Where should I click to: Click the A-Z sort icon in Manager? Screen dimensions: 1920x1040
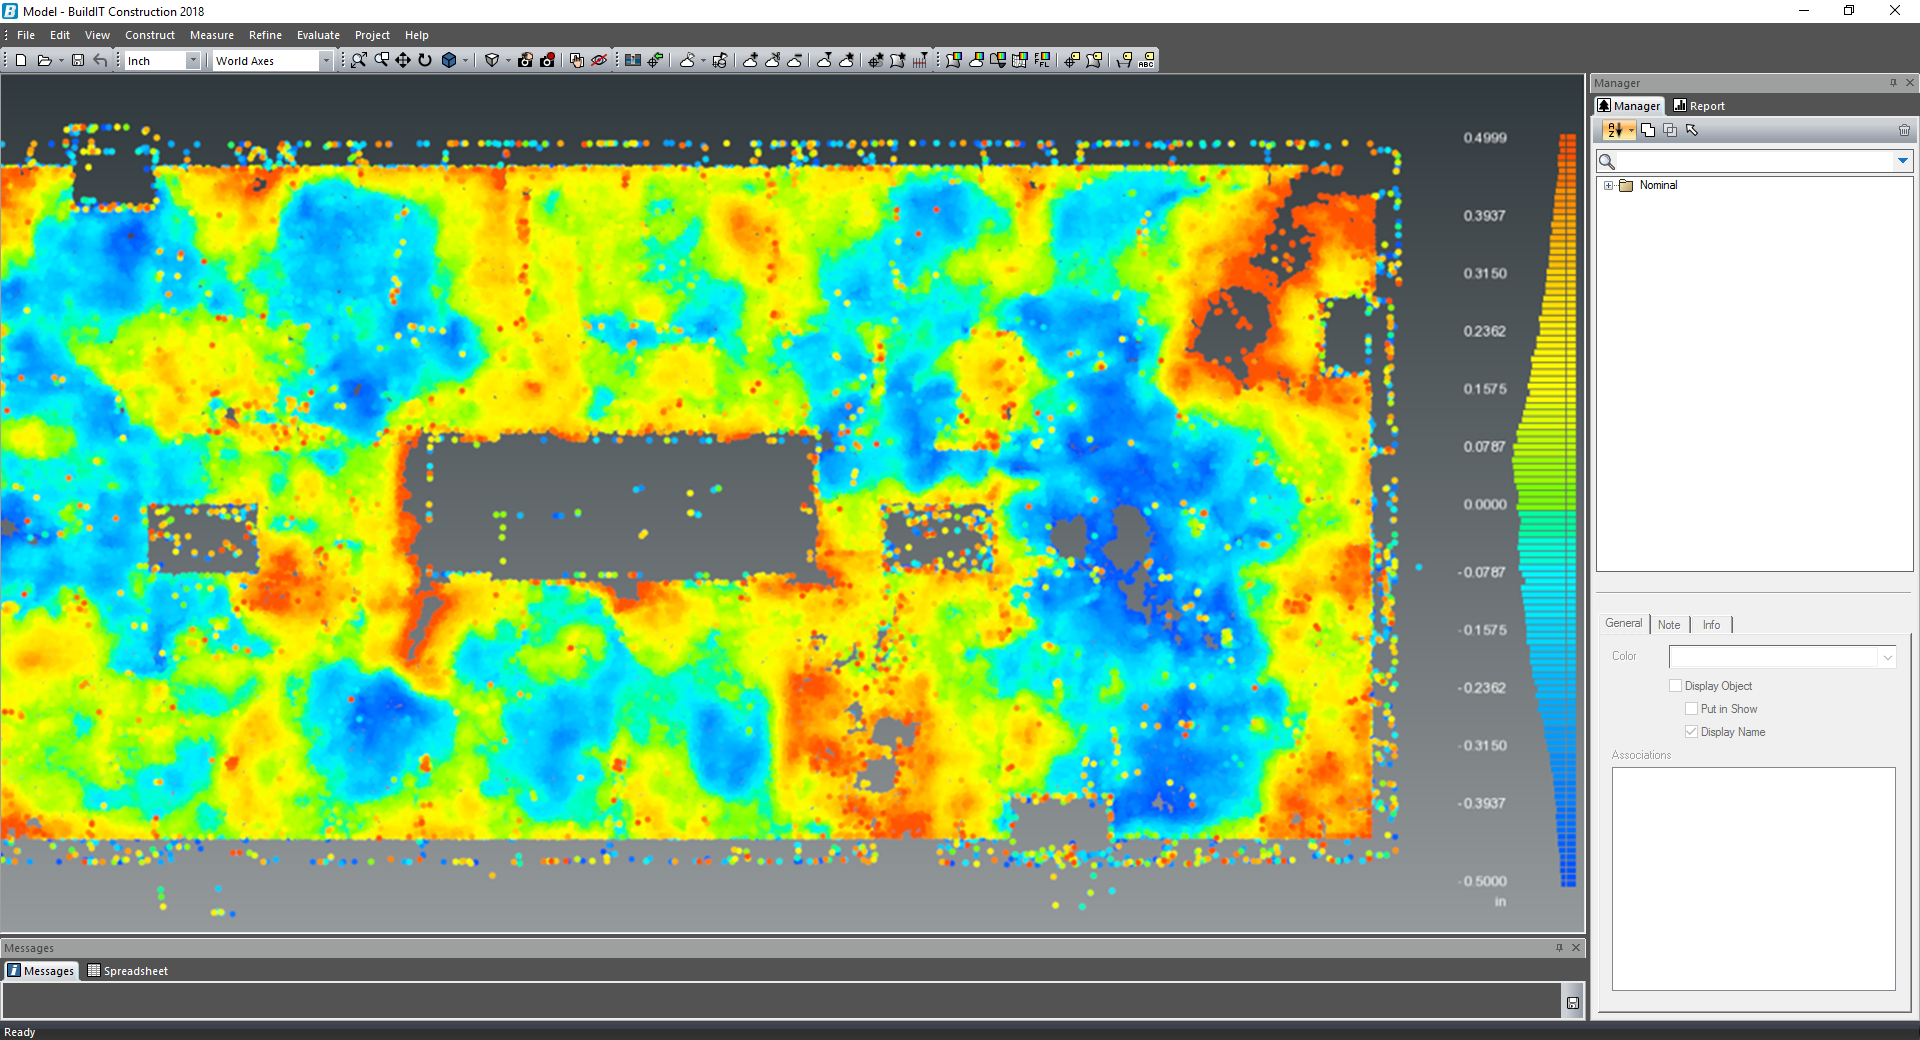[1613, 130]
